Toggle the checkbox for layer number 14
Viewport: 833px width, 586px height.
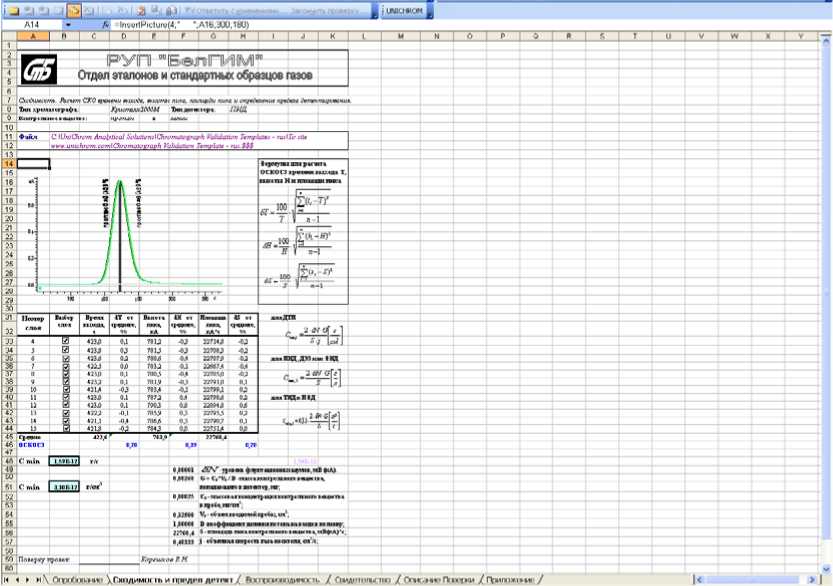65,420
